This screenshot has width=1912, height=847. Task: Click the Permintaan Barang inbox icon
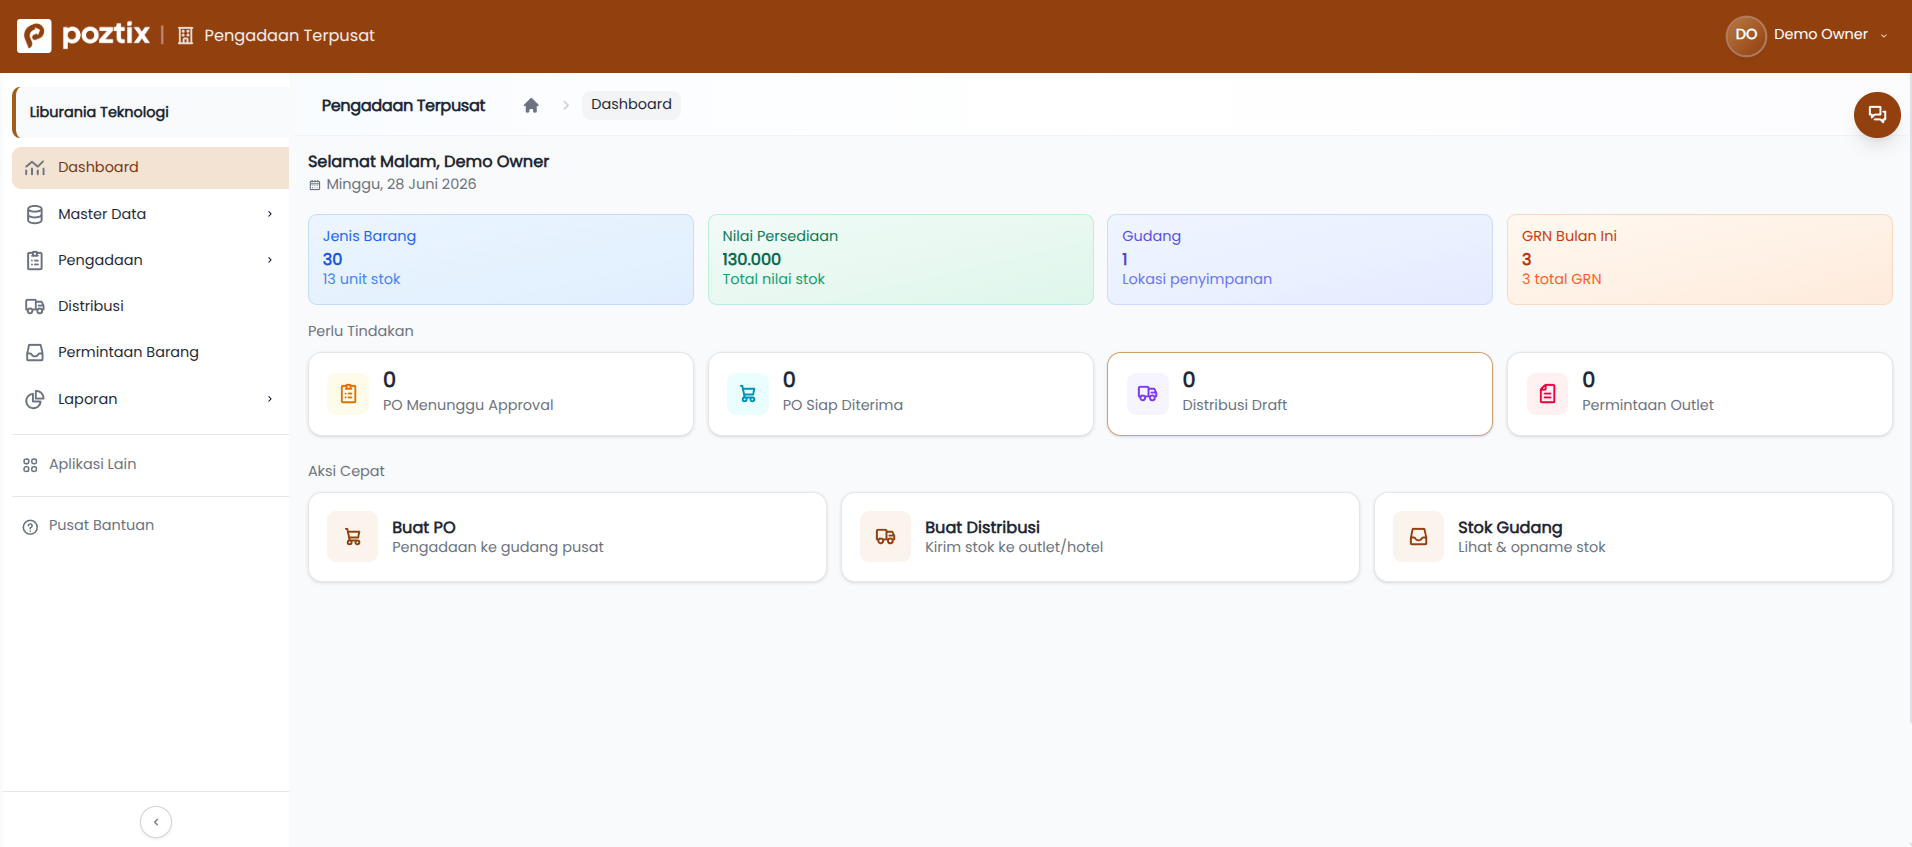point(35,352)
